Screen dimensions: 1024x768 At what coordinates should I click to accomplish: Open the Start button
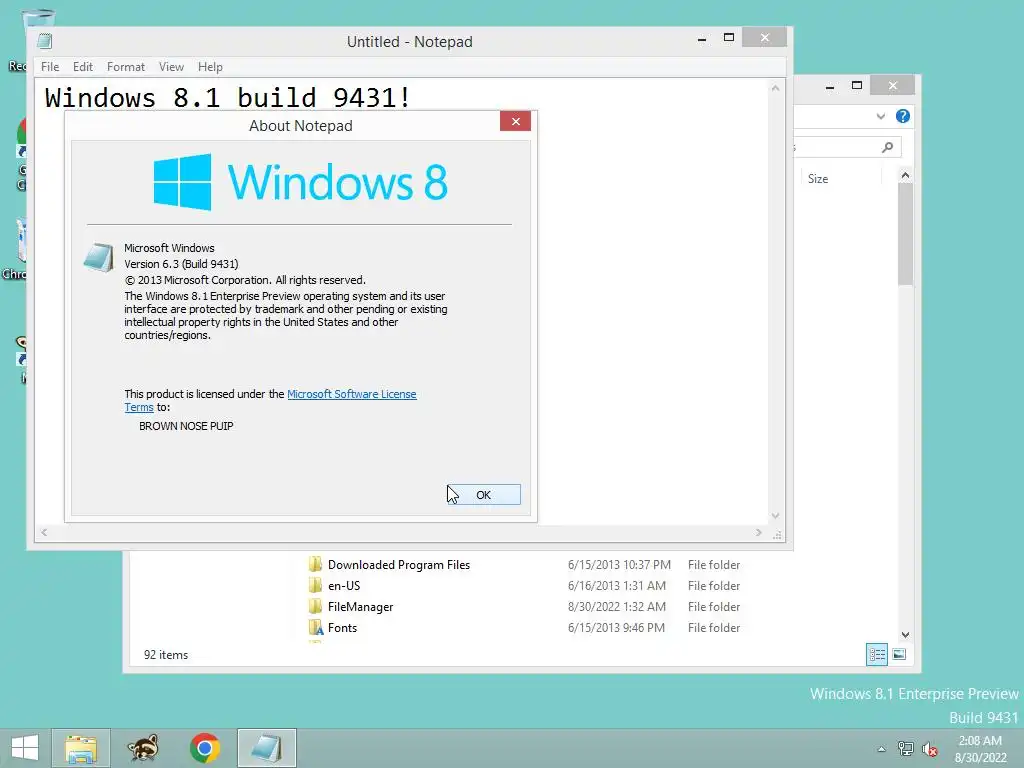tap(25, 748)
